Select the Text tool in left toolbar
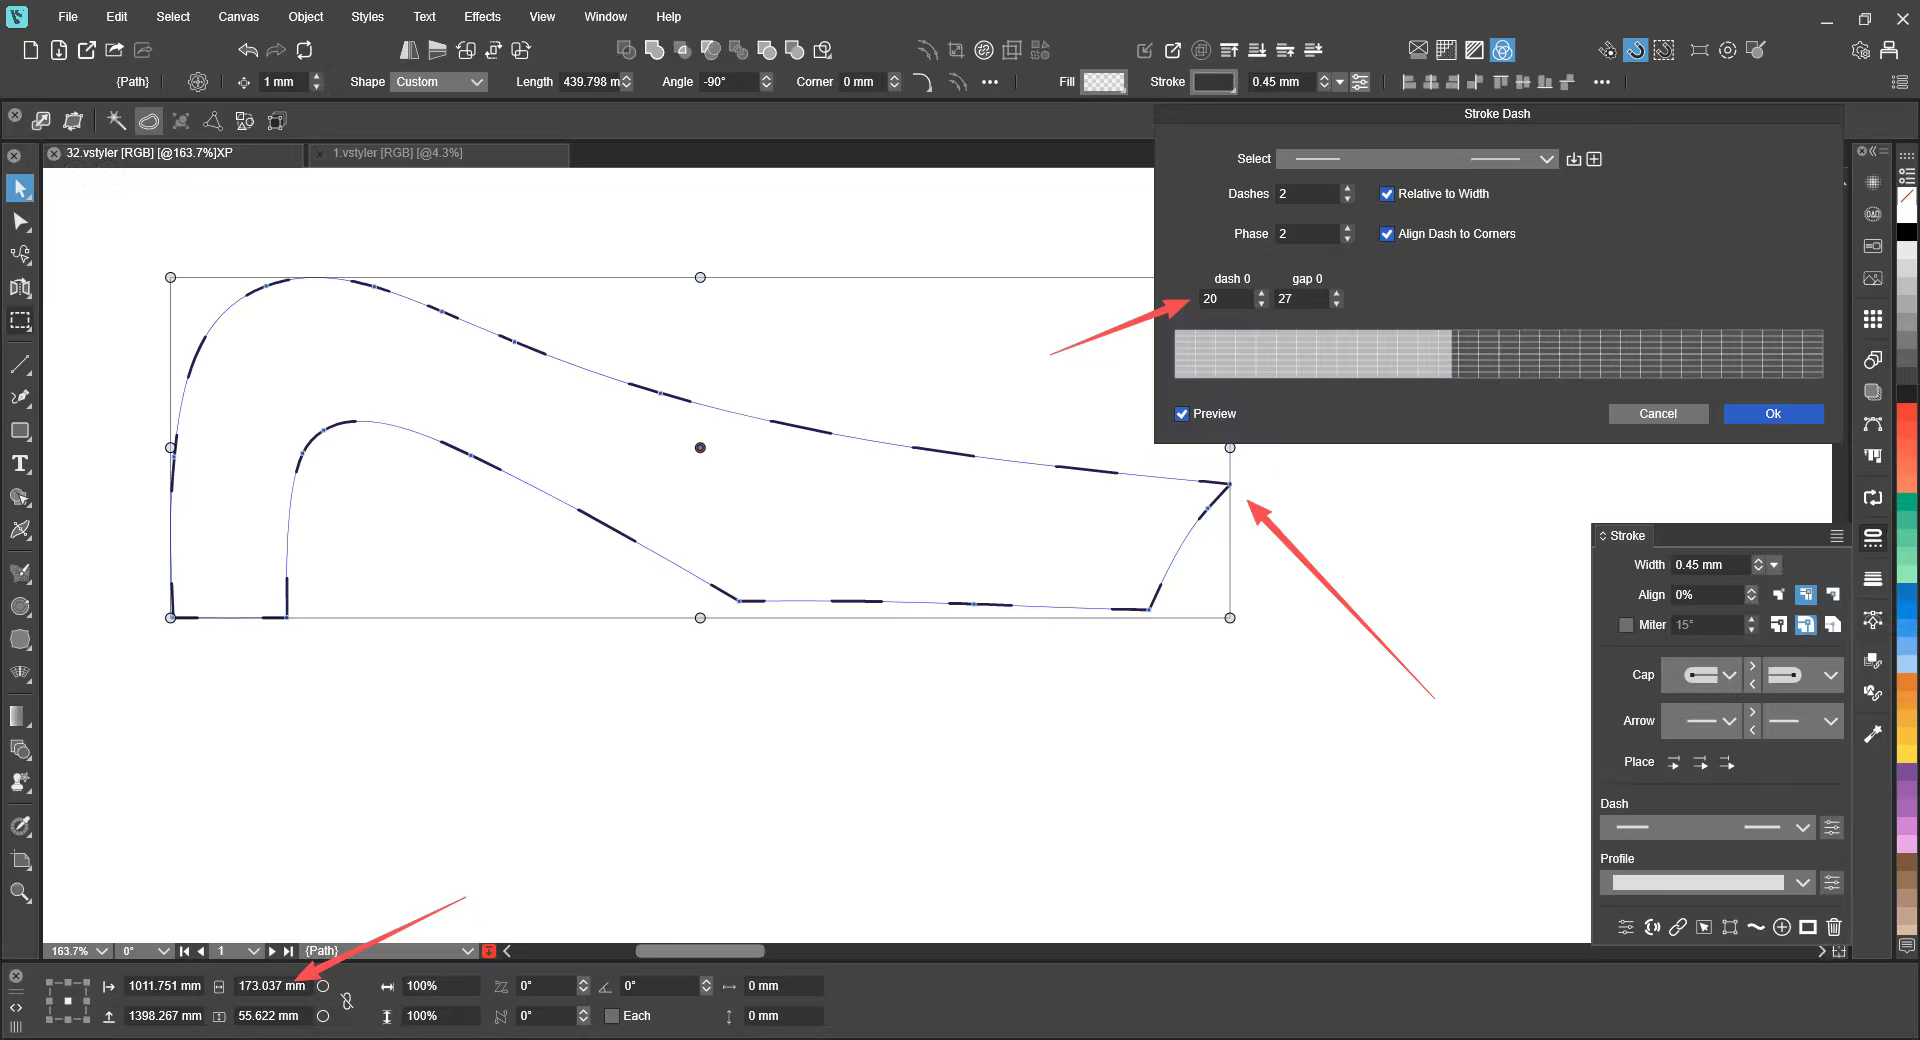The image size is (1920, 1040). 20,464
